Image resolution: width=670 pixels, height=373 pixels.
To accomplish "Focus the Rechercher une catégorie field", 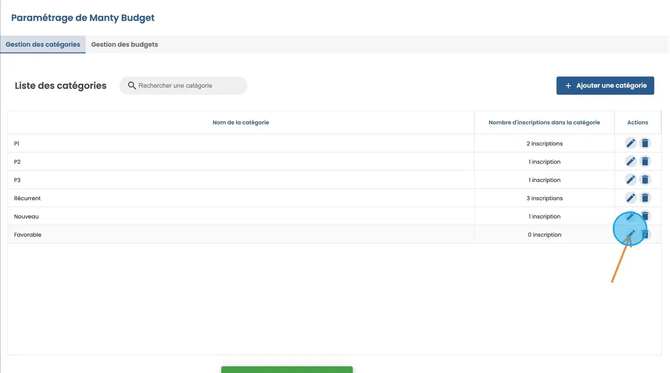I will coord(183,85).
